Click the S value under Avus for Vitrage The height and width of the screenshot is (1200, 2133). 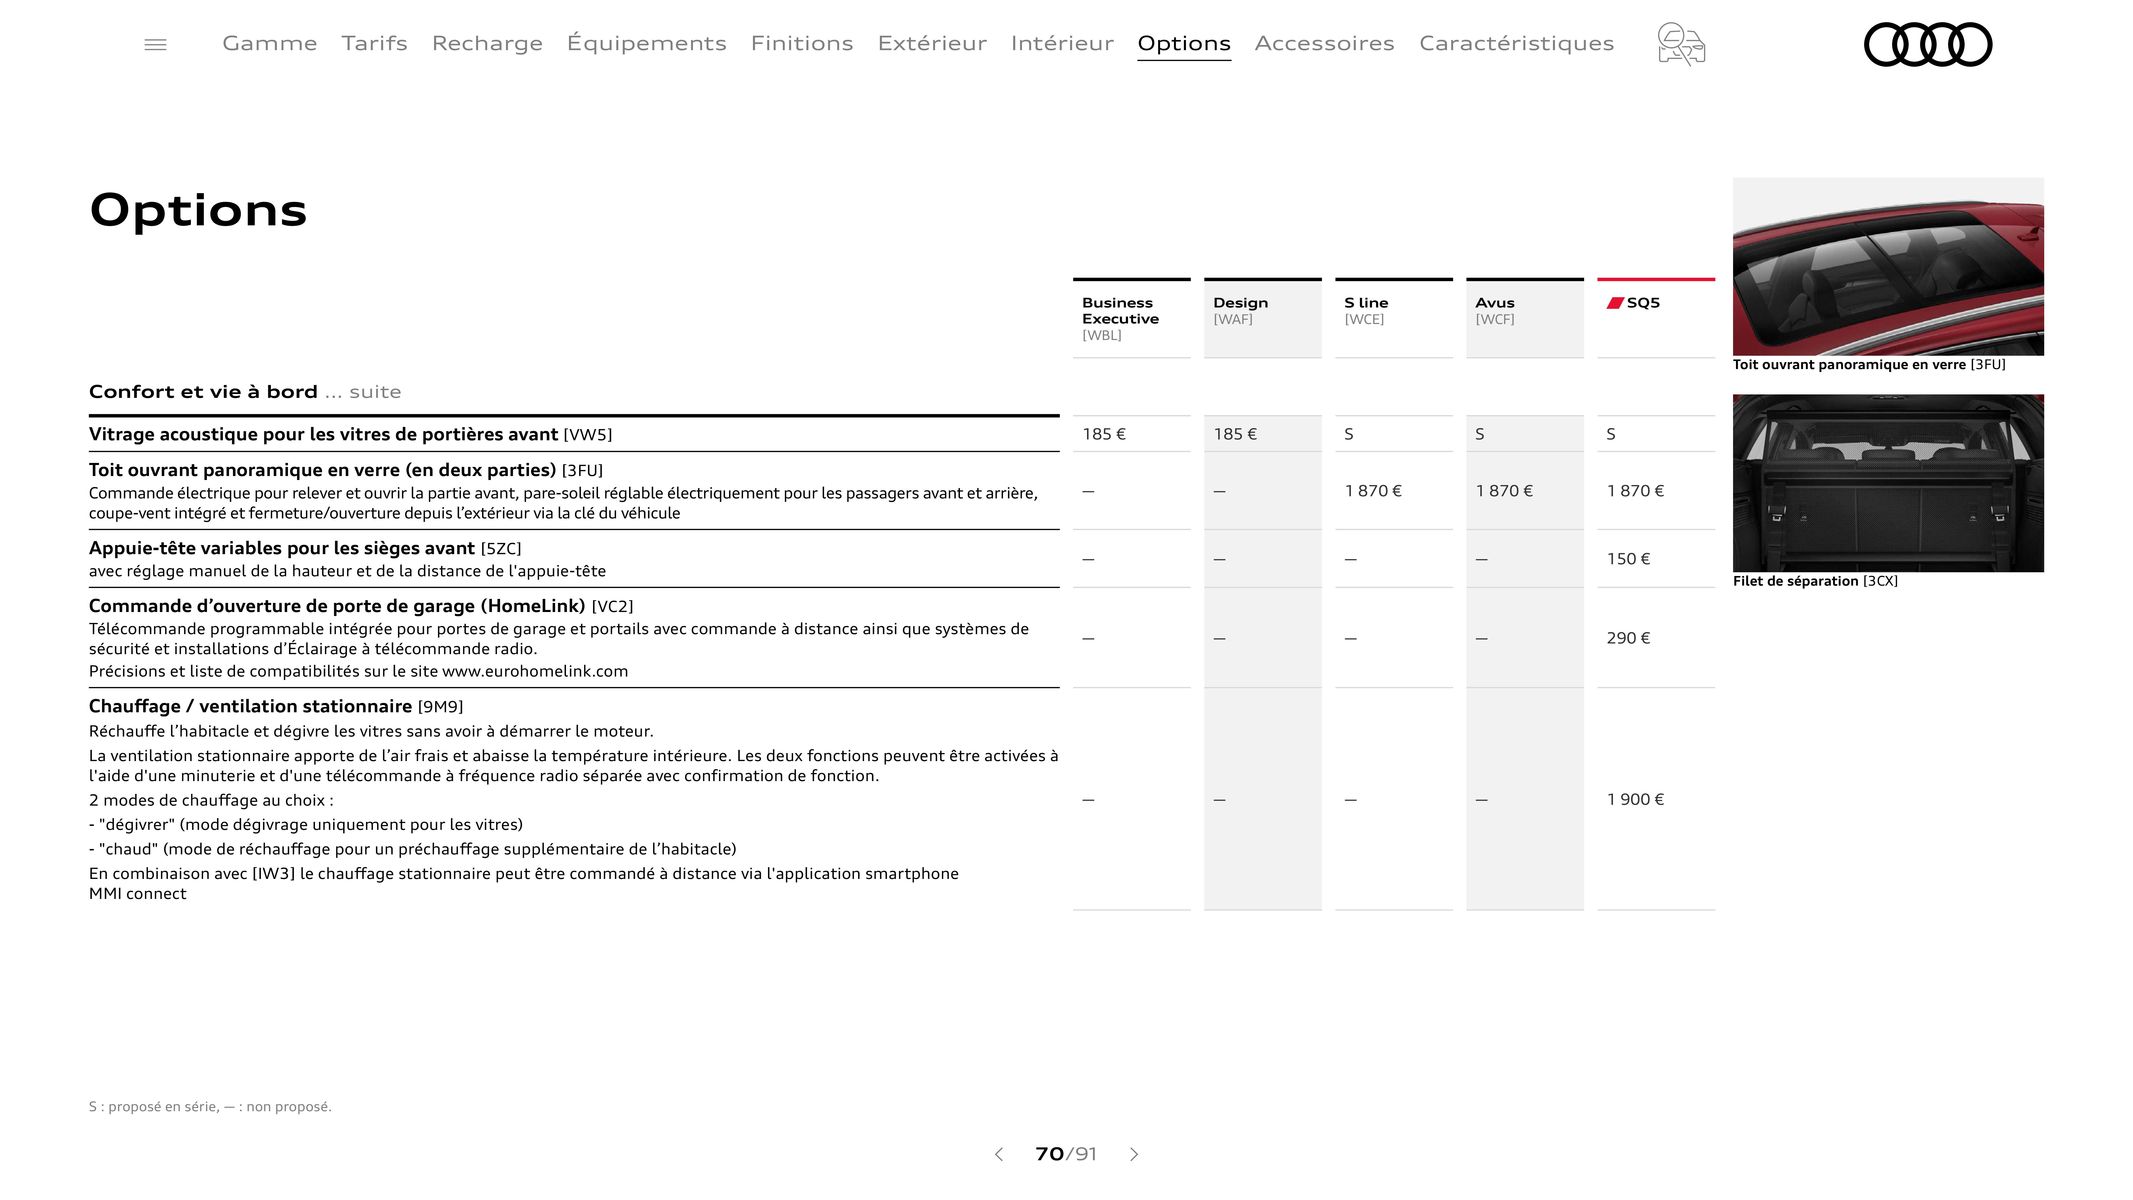1480,434
